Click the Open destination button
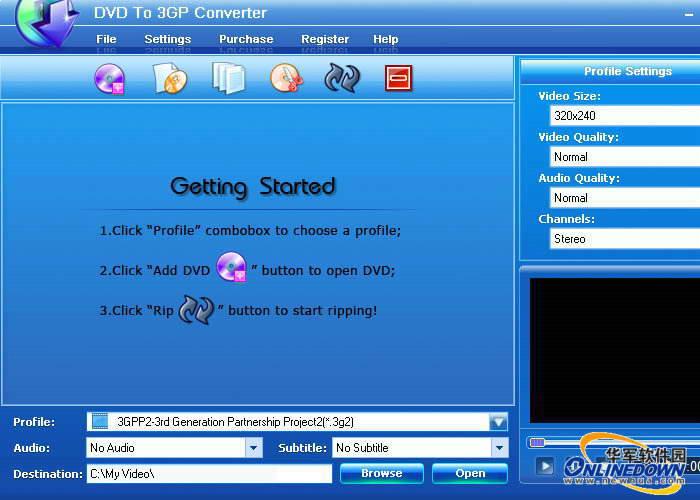The image size is (700, 500). coord(470,473)
